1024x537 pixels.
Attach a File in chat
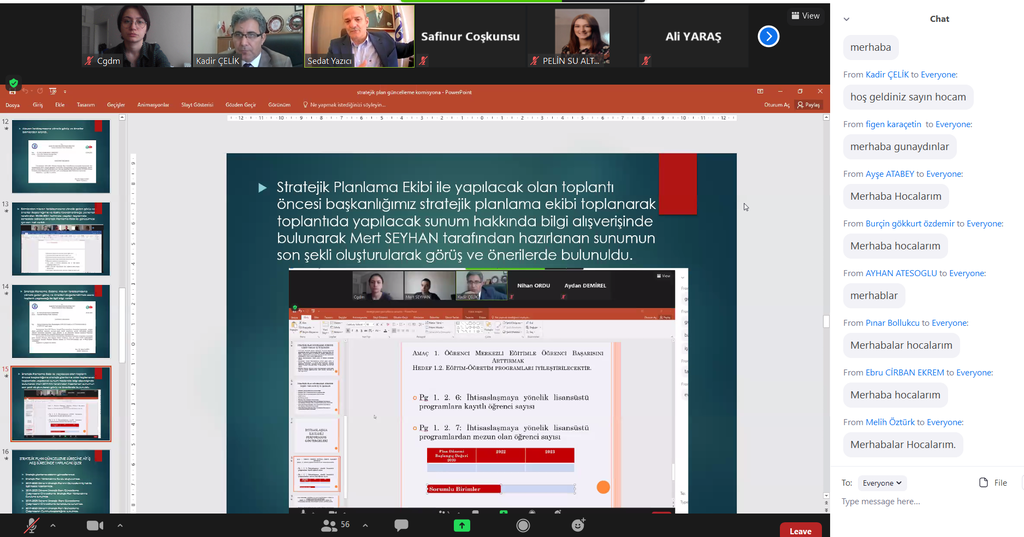tap(992, 482)
